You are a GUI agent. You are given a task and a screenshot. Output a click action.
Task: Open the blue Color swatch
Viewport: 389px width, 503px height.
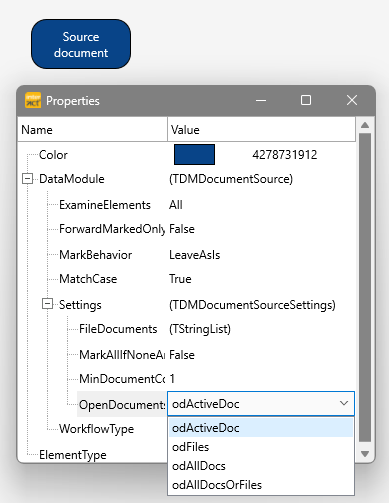click(194, 154)
